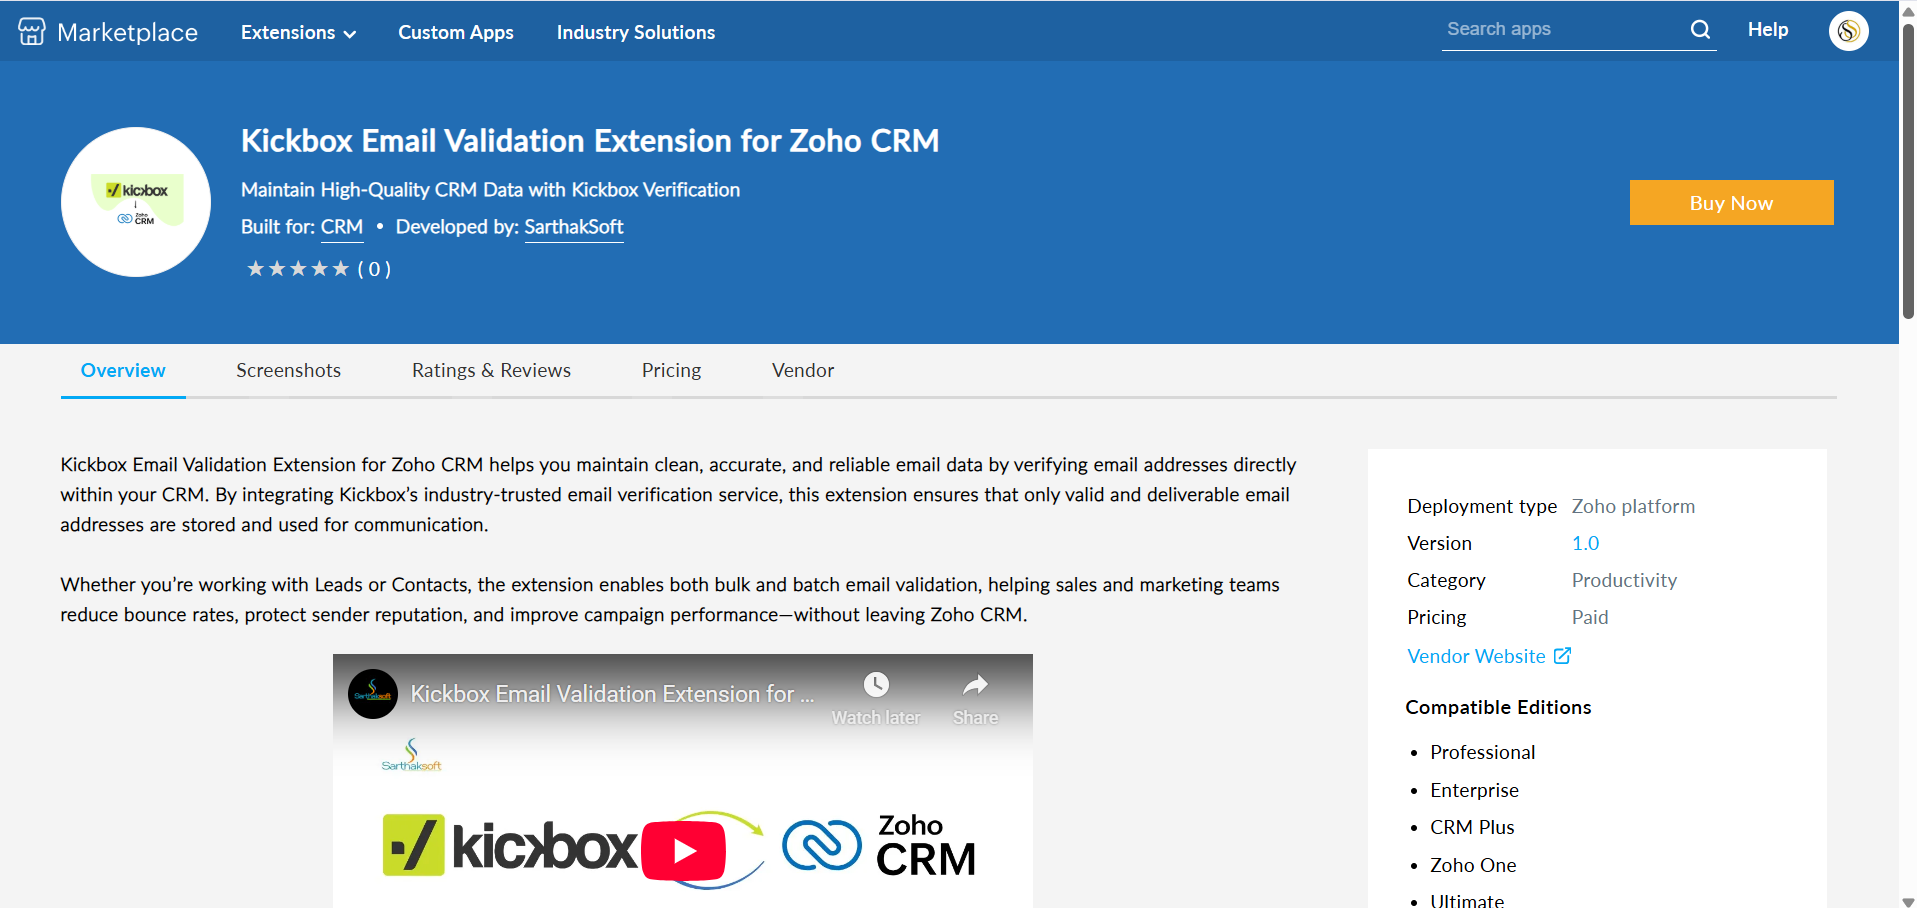Click the Watch later clock icon
The image size is (1917, 908).
pyautogui.click(x=876, y=685)
